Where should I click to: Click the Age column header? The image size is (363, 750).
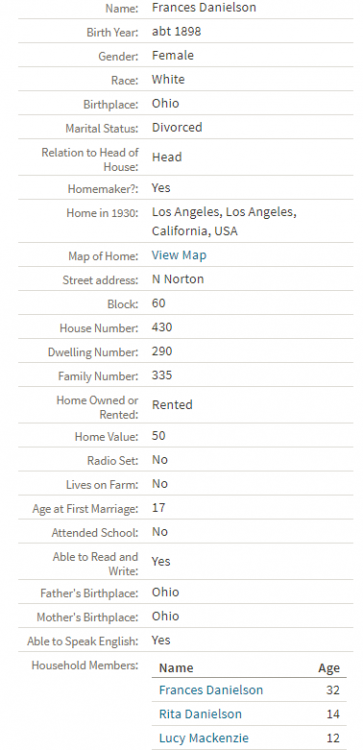pyautogui.click(x=329, y=668)
